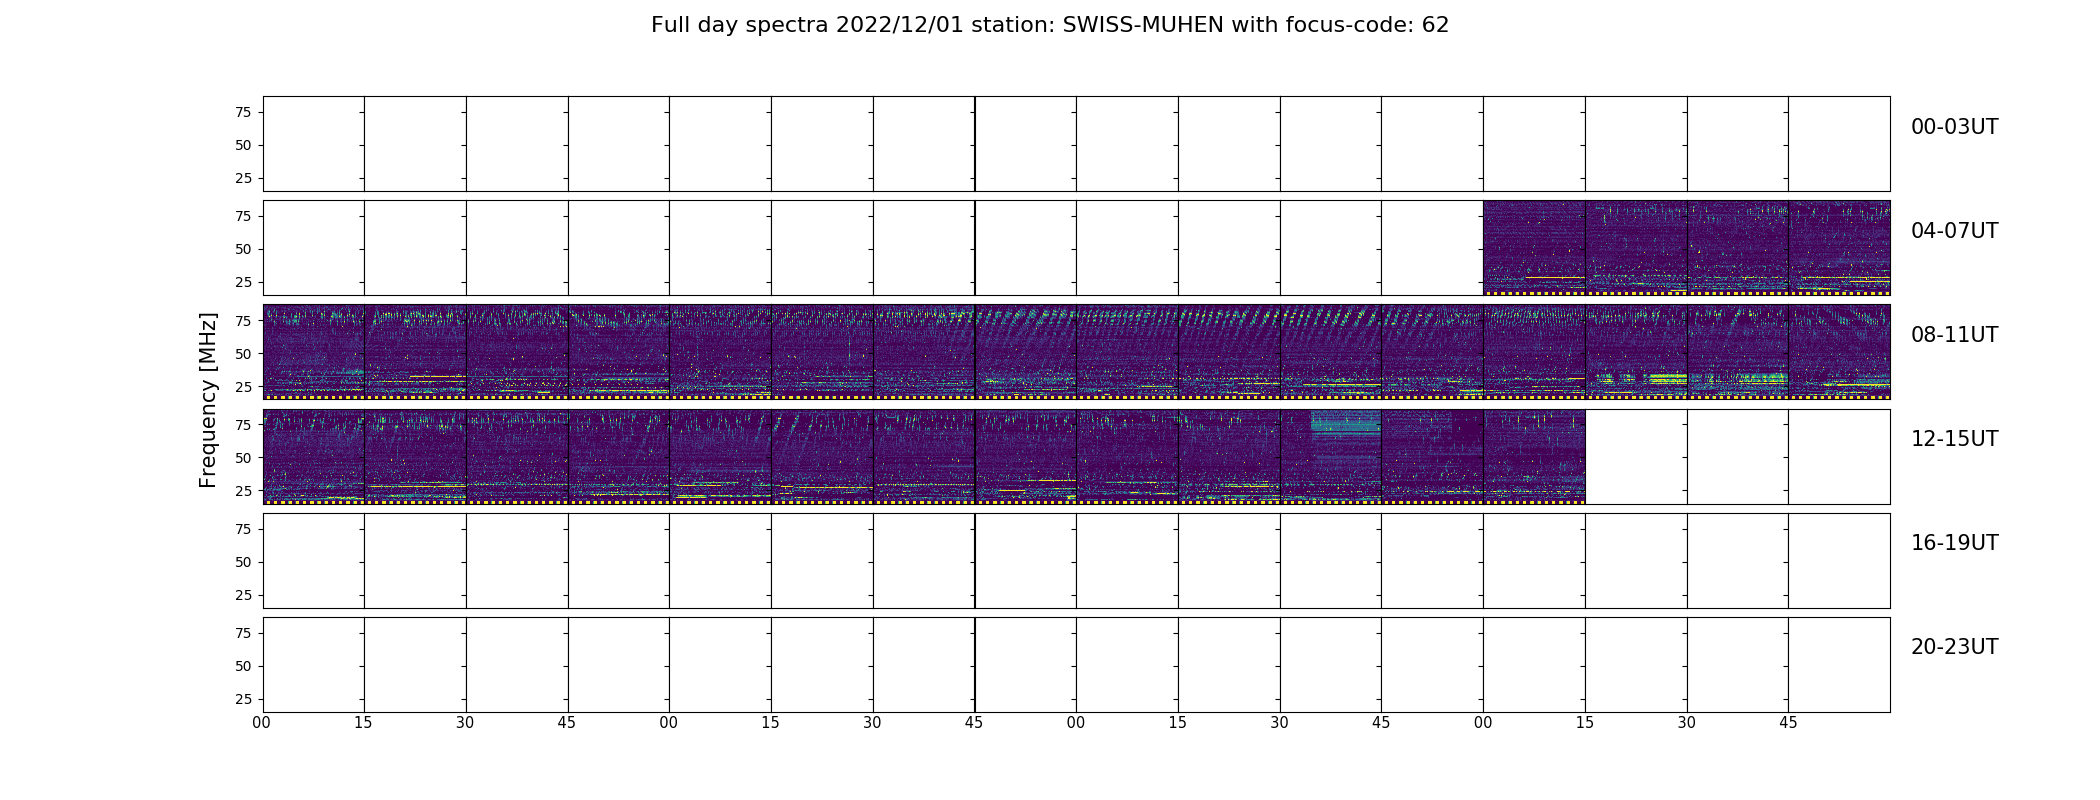The width and height of the screenshot is (2100, 800).
Task: Click the leftmost spectrogram segment of 08-11UT row
Action: [x=314, y=351]
